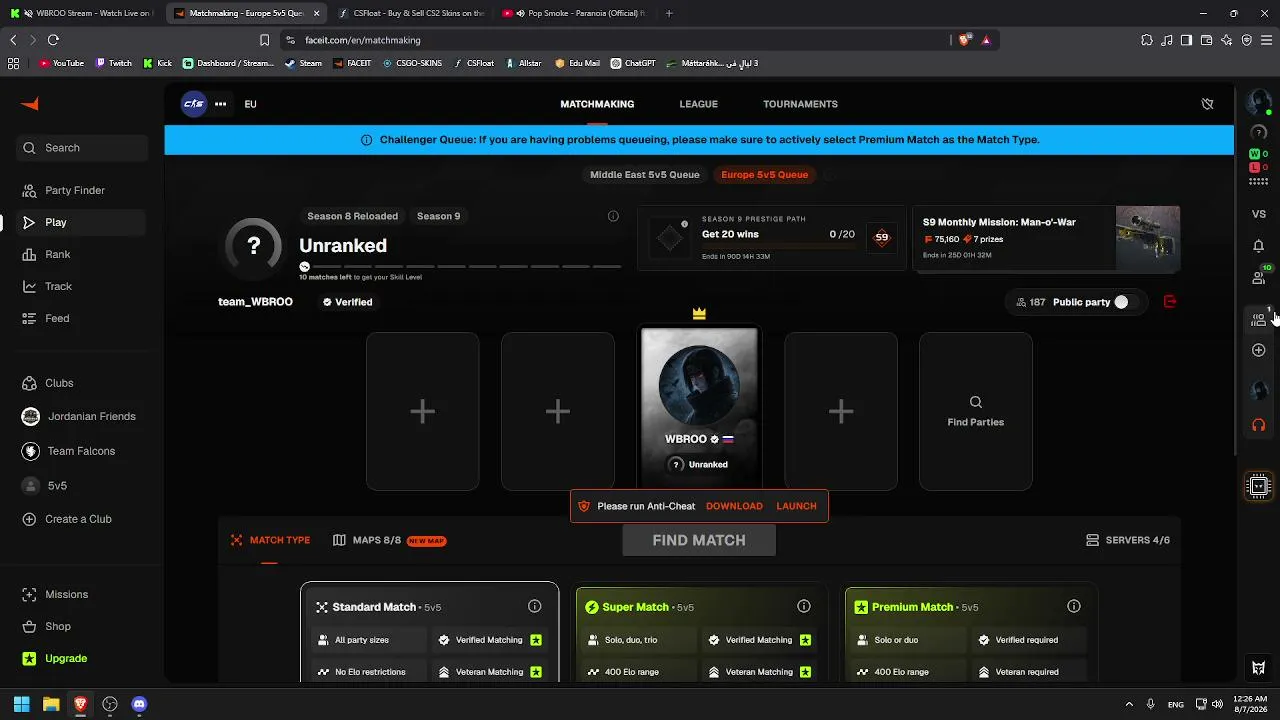This screenshot has width=1280, height=720.
Task: Click the plus circle icon in right sidebar
Action: (x=1259, y=350)
